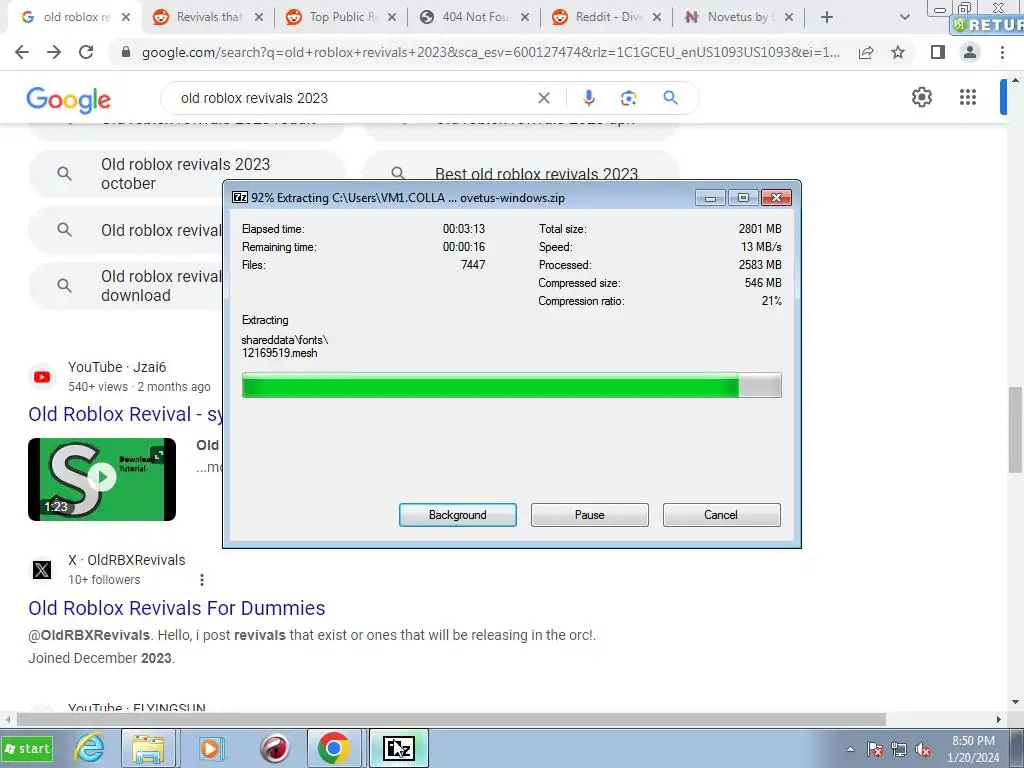Viewport: 1024px width, 768px height.
Task: Start voice search with the microphone icon
Action: (588, 98)
